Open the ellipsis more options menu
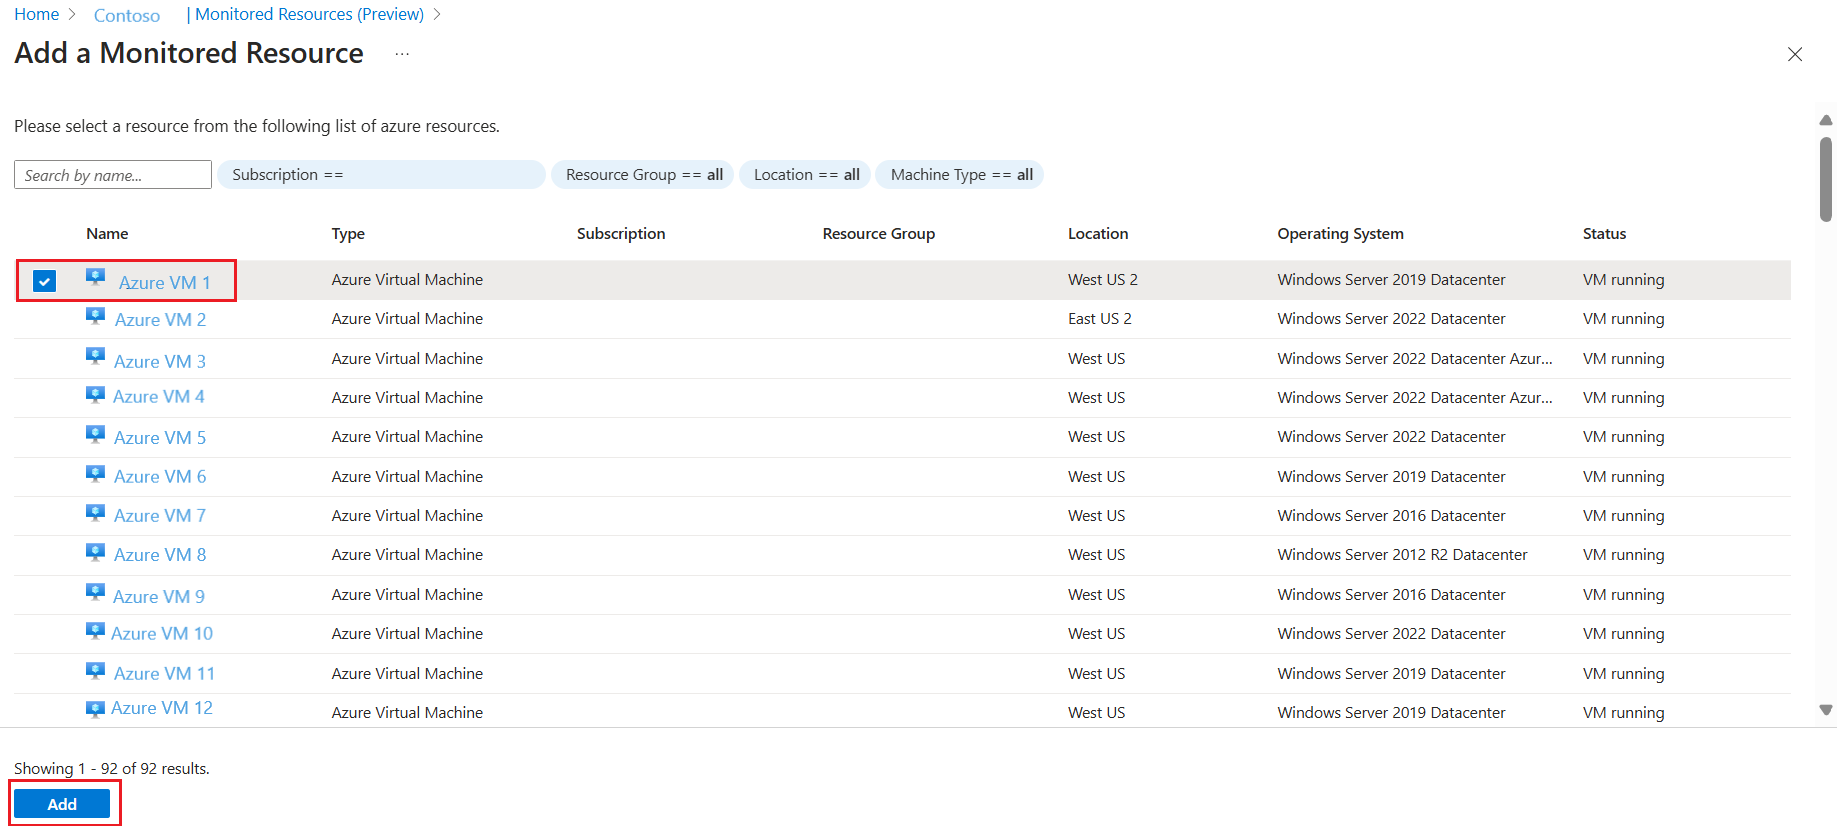This screenshot has width=1837, height=826. tap(402, 54)
